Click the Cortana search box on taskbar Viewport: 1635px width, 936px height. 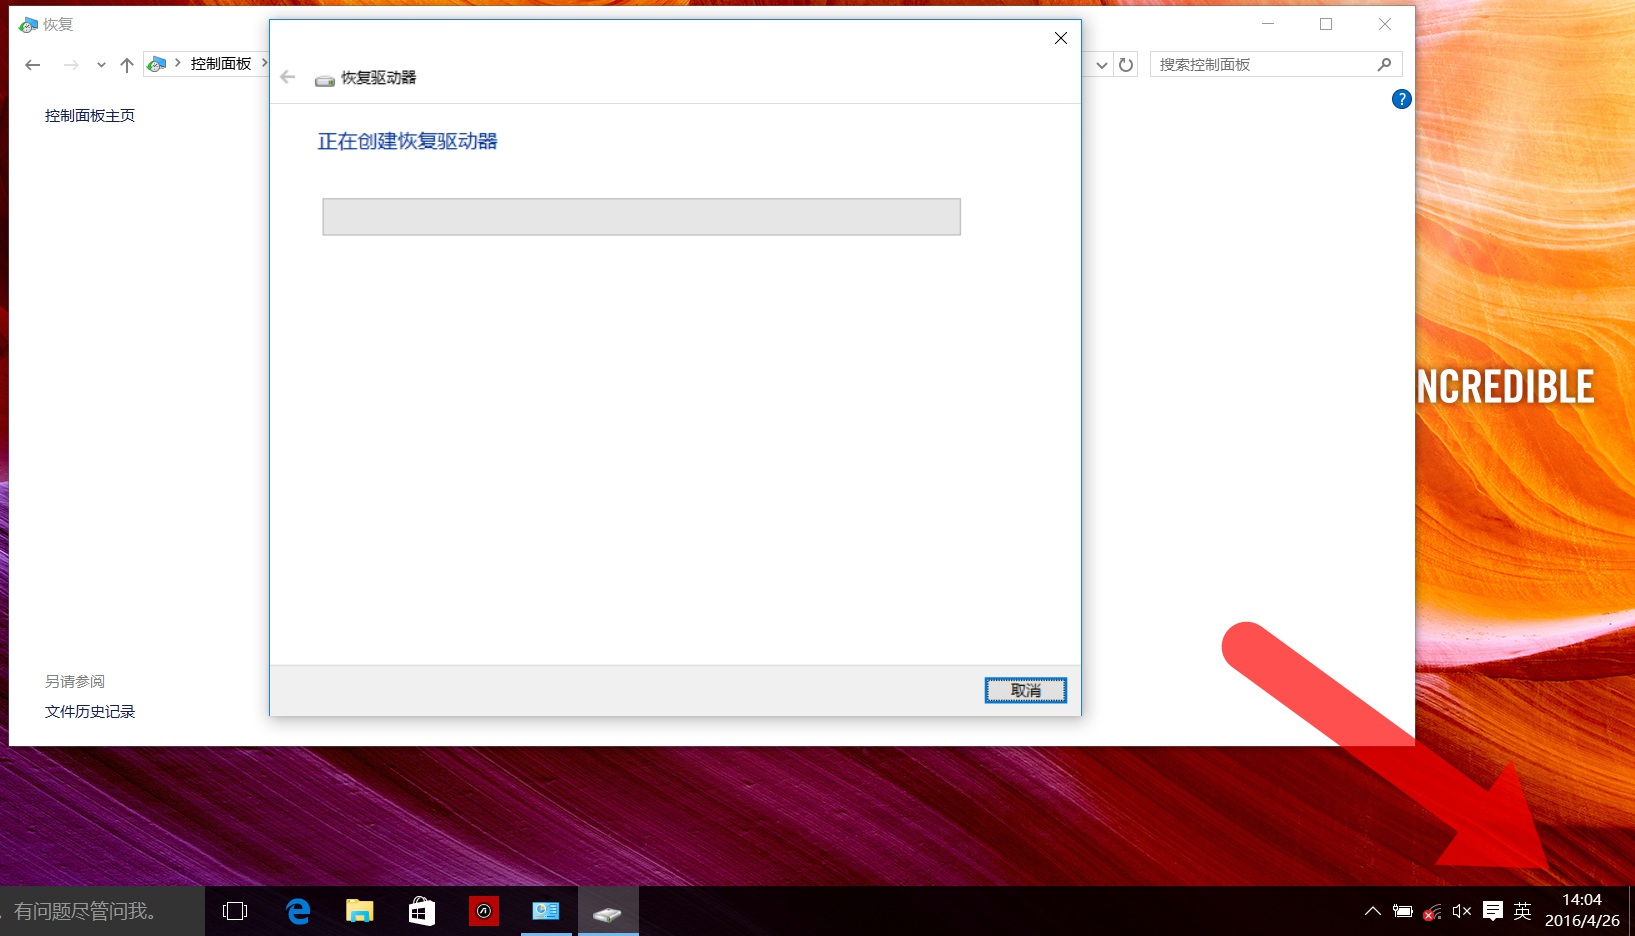coord(100,911)
